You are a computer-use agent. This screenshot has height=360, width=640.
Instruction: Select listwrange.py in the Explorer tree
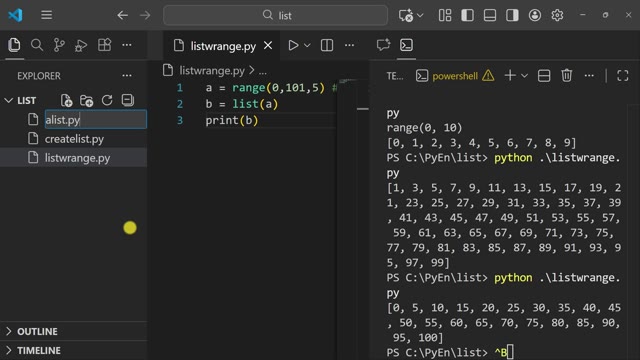point(73,158)
